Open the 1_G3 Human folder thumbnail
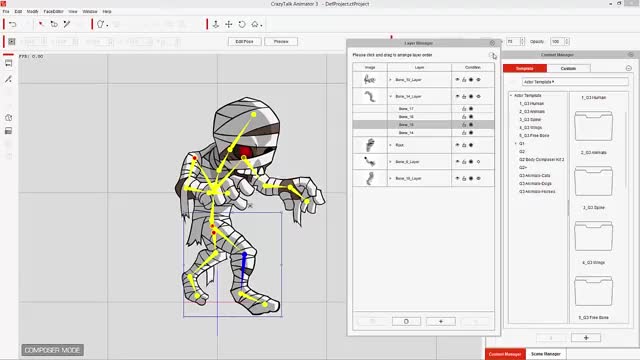The width and height of the screenshot is (640, 360). [x=593, y=126]
